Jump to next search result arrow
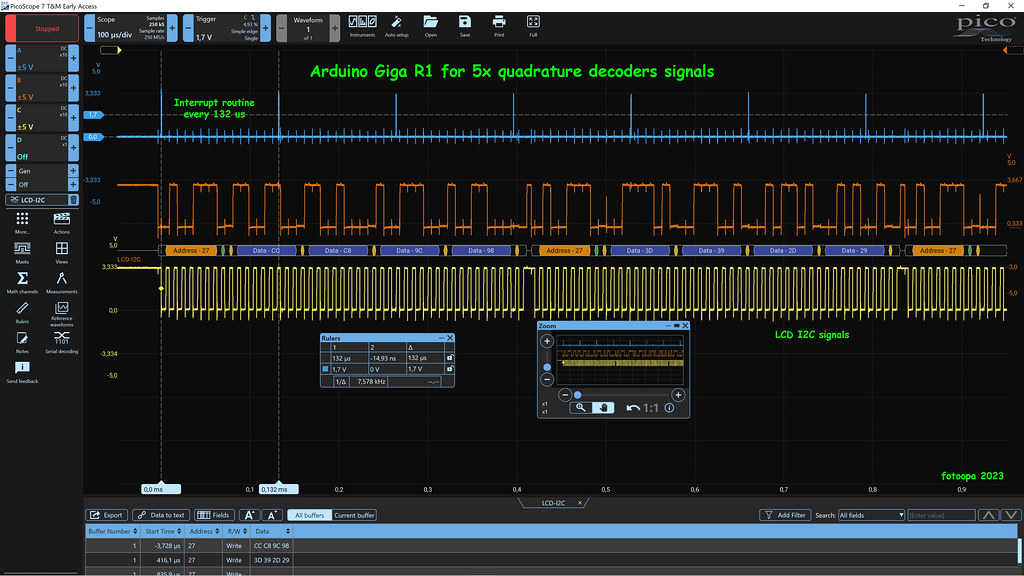The height and width of the screenshot is (576, 1024). [x=1011, y=515]
